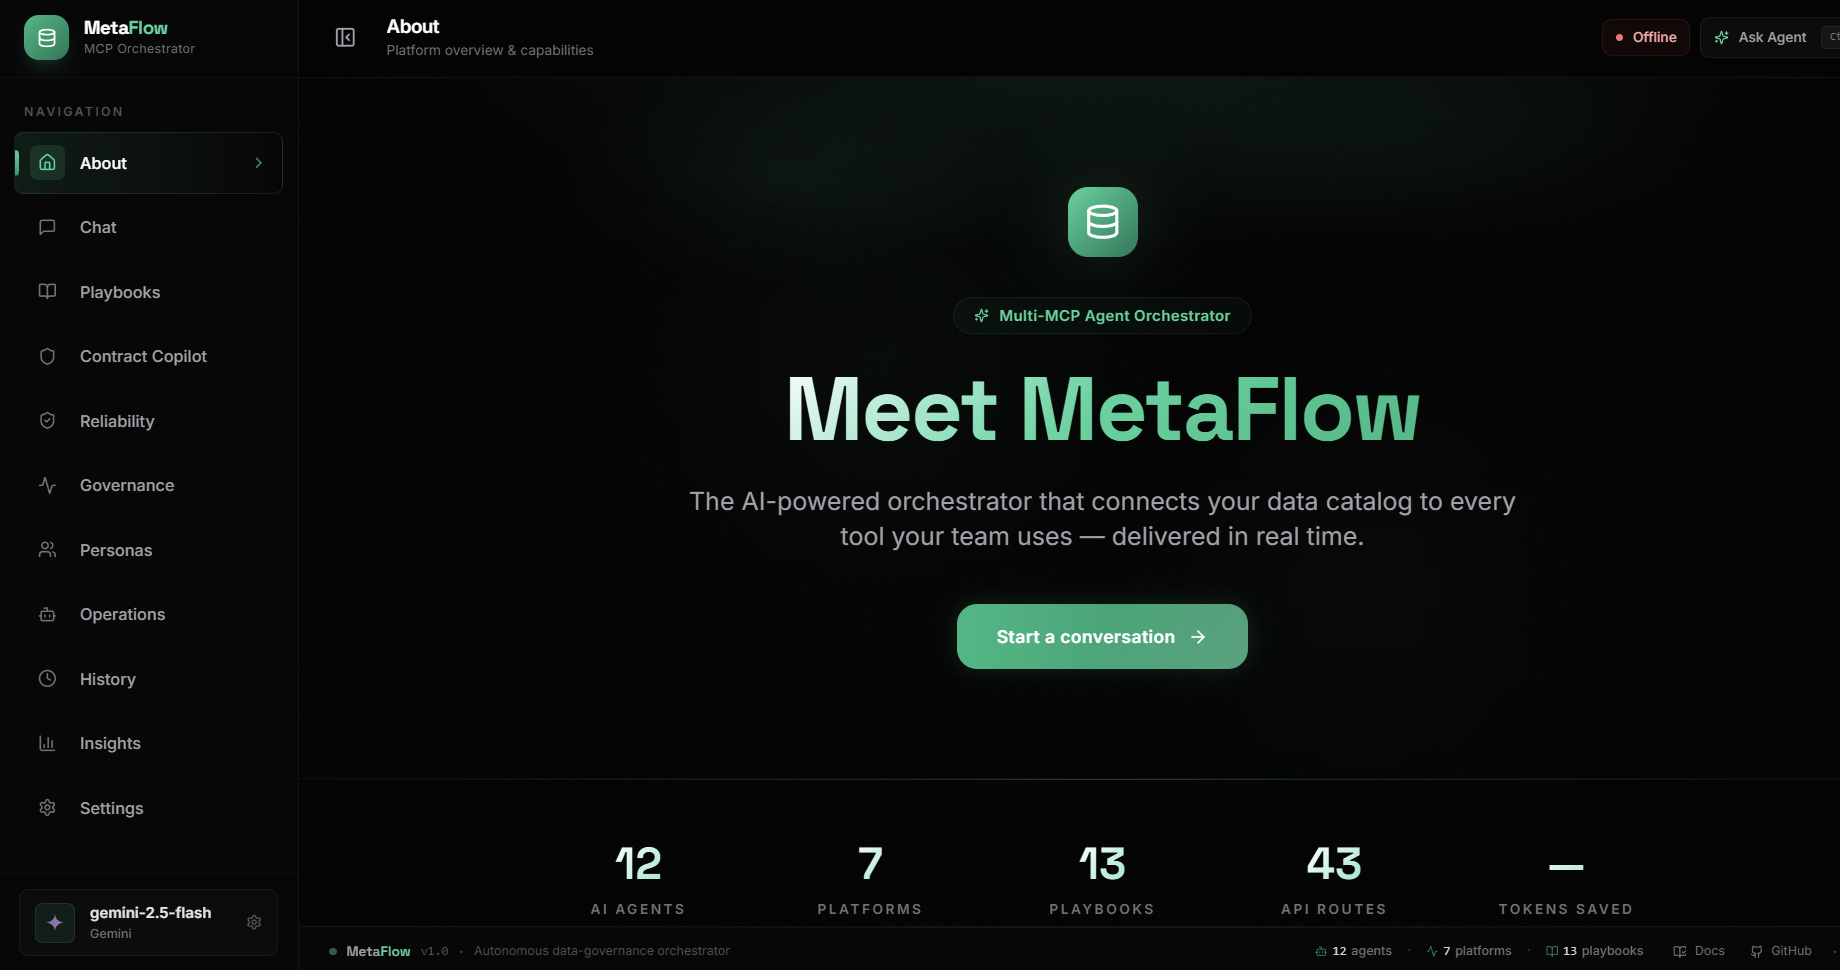
Task: Click the MetaFlow MCP Orchestrator title
Action: (139, 37)
